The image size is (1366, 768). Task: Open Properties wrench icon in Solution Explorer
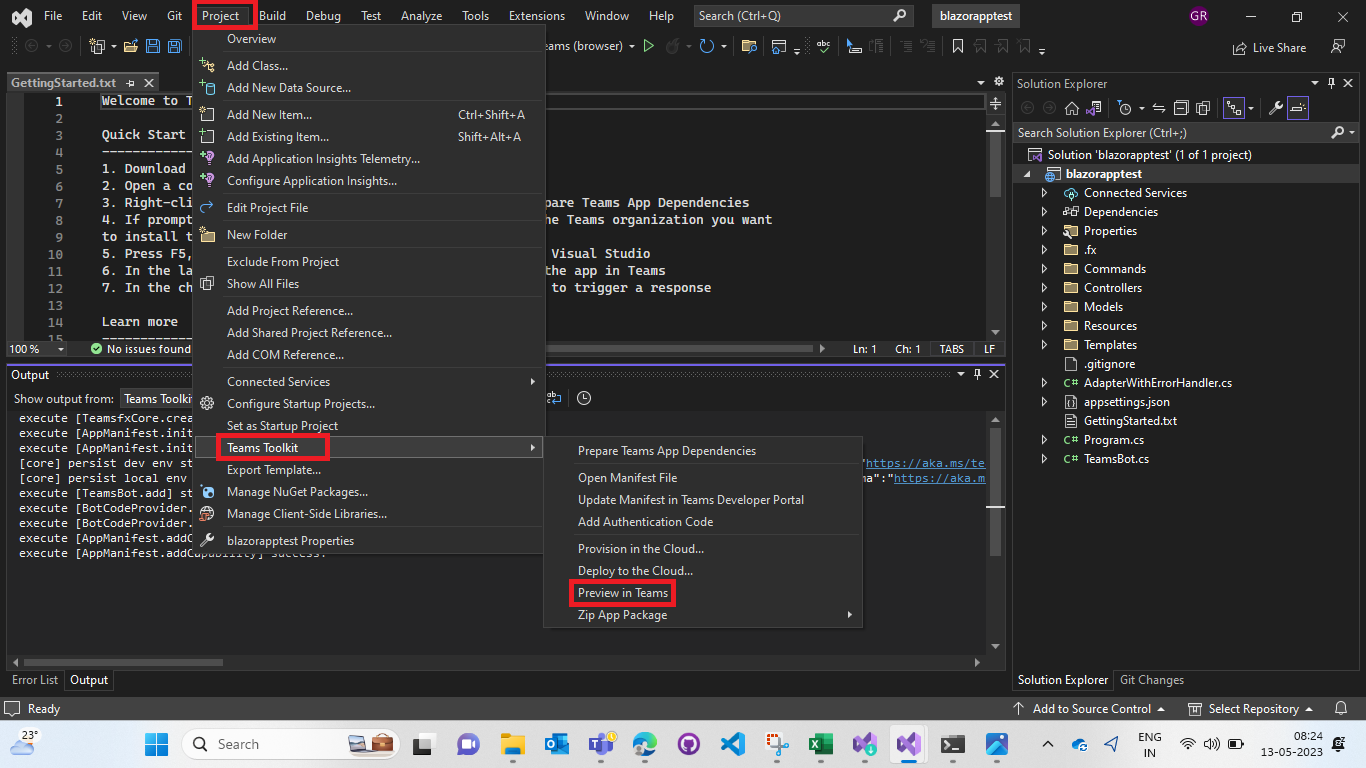(x=1276, y=108)
